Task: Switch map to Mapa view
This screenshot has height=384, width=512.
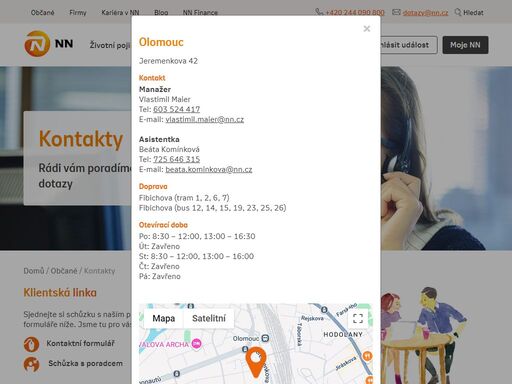Action: tap(164, 318)
